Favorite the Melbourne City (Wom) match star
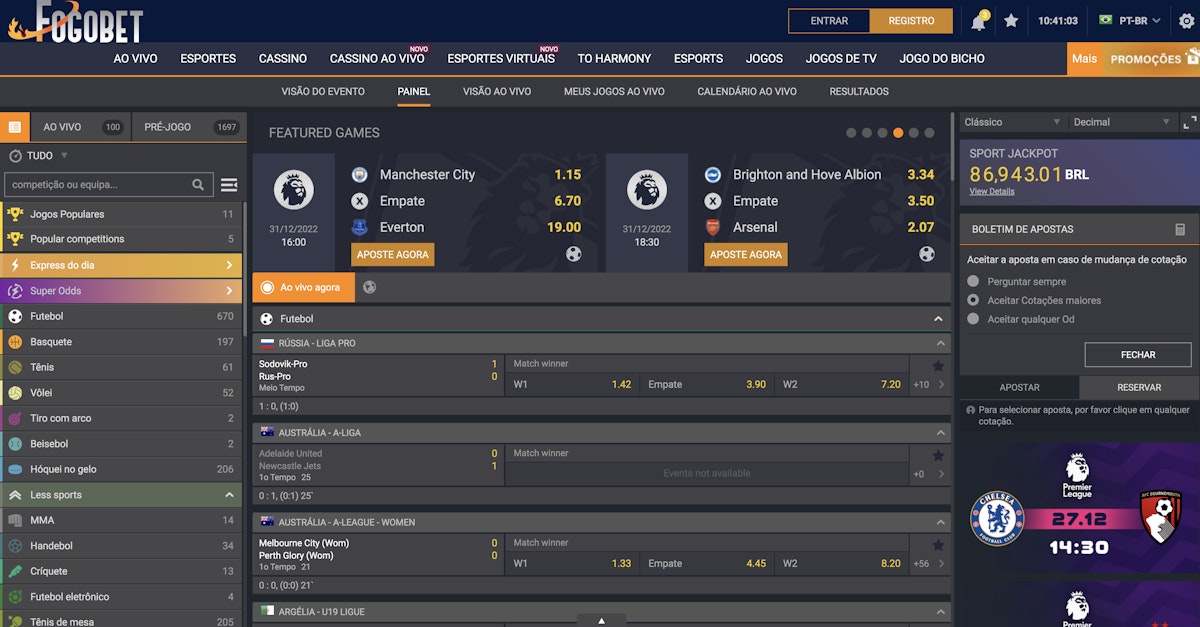 tap(938, 545)
